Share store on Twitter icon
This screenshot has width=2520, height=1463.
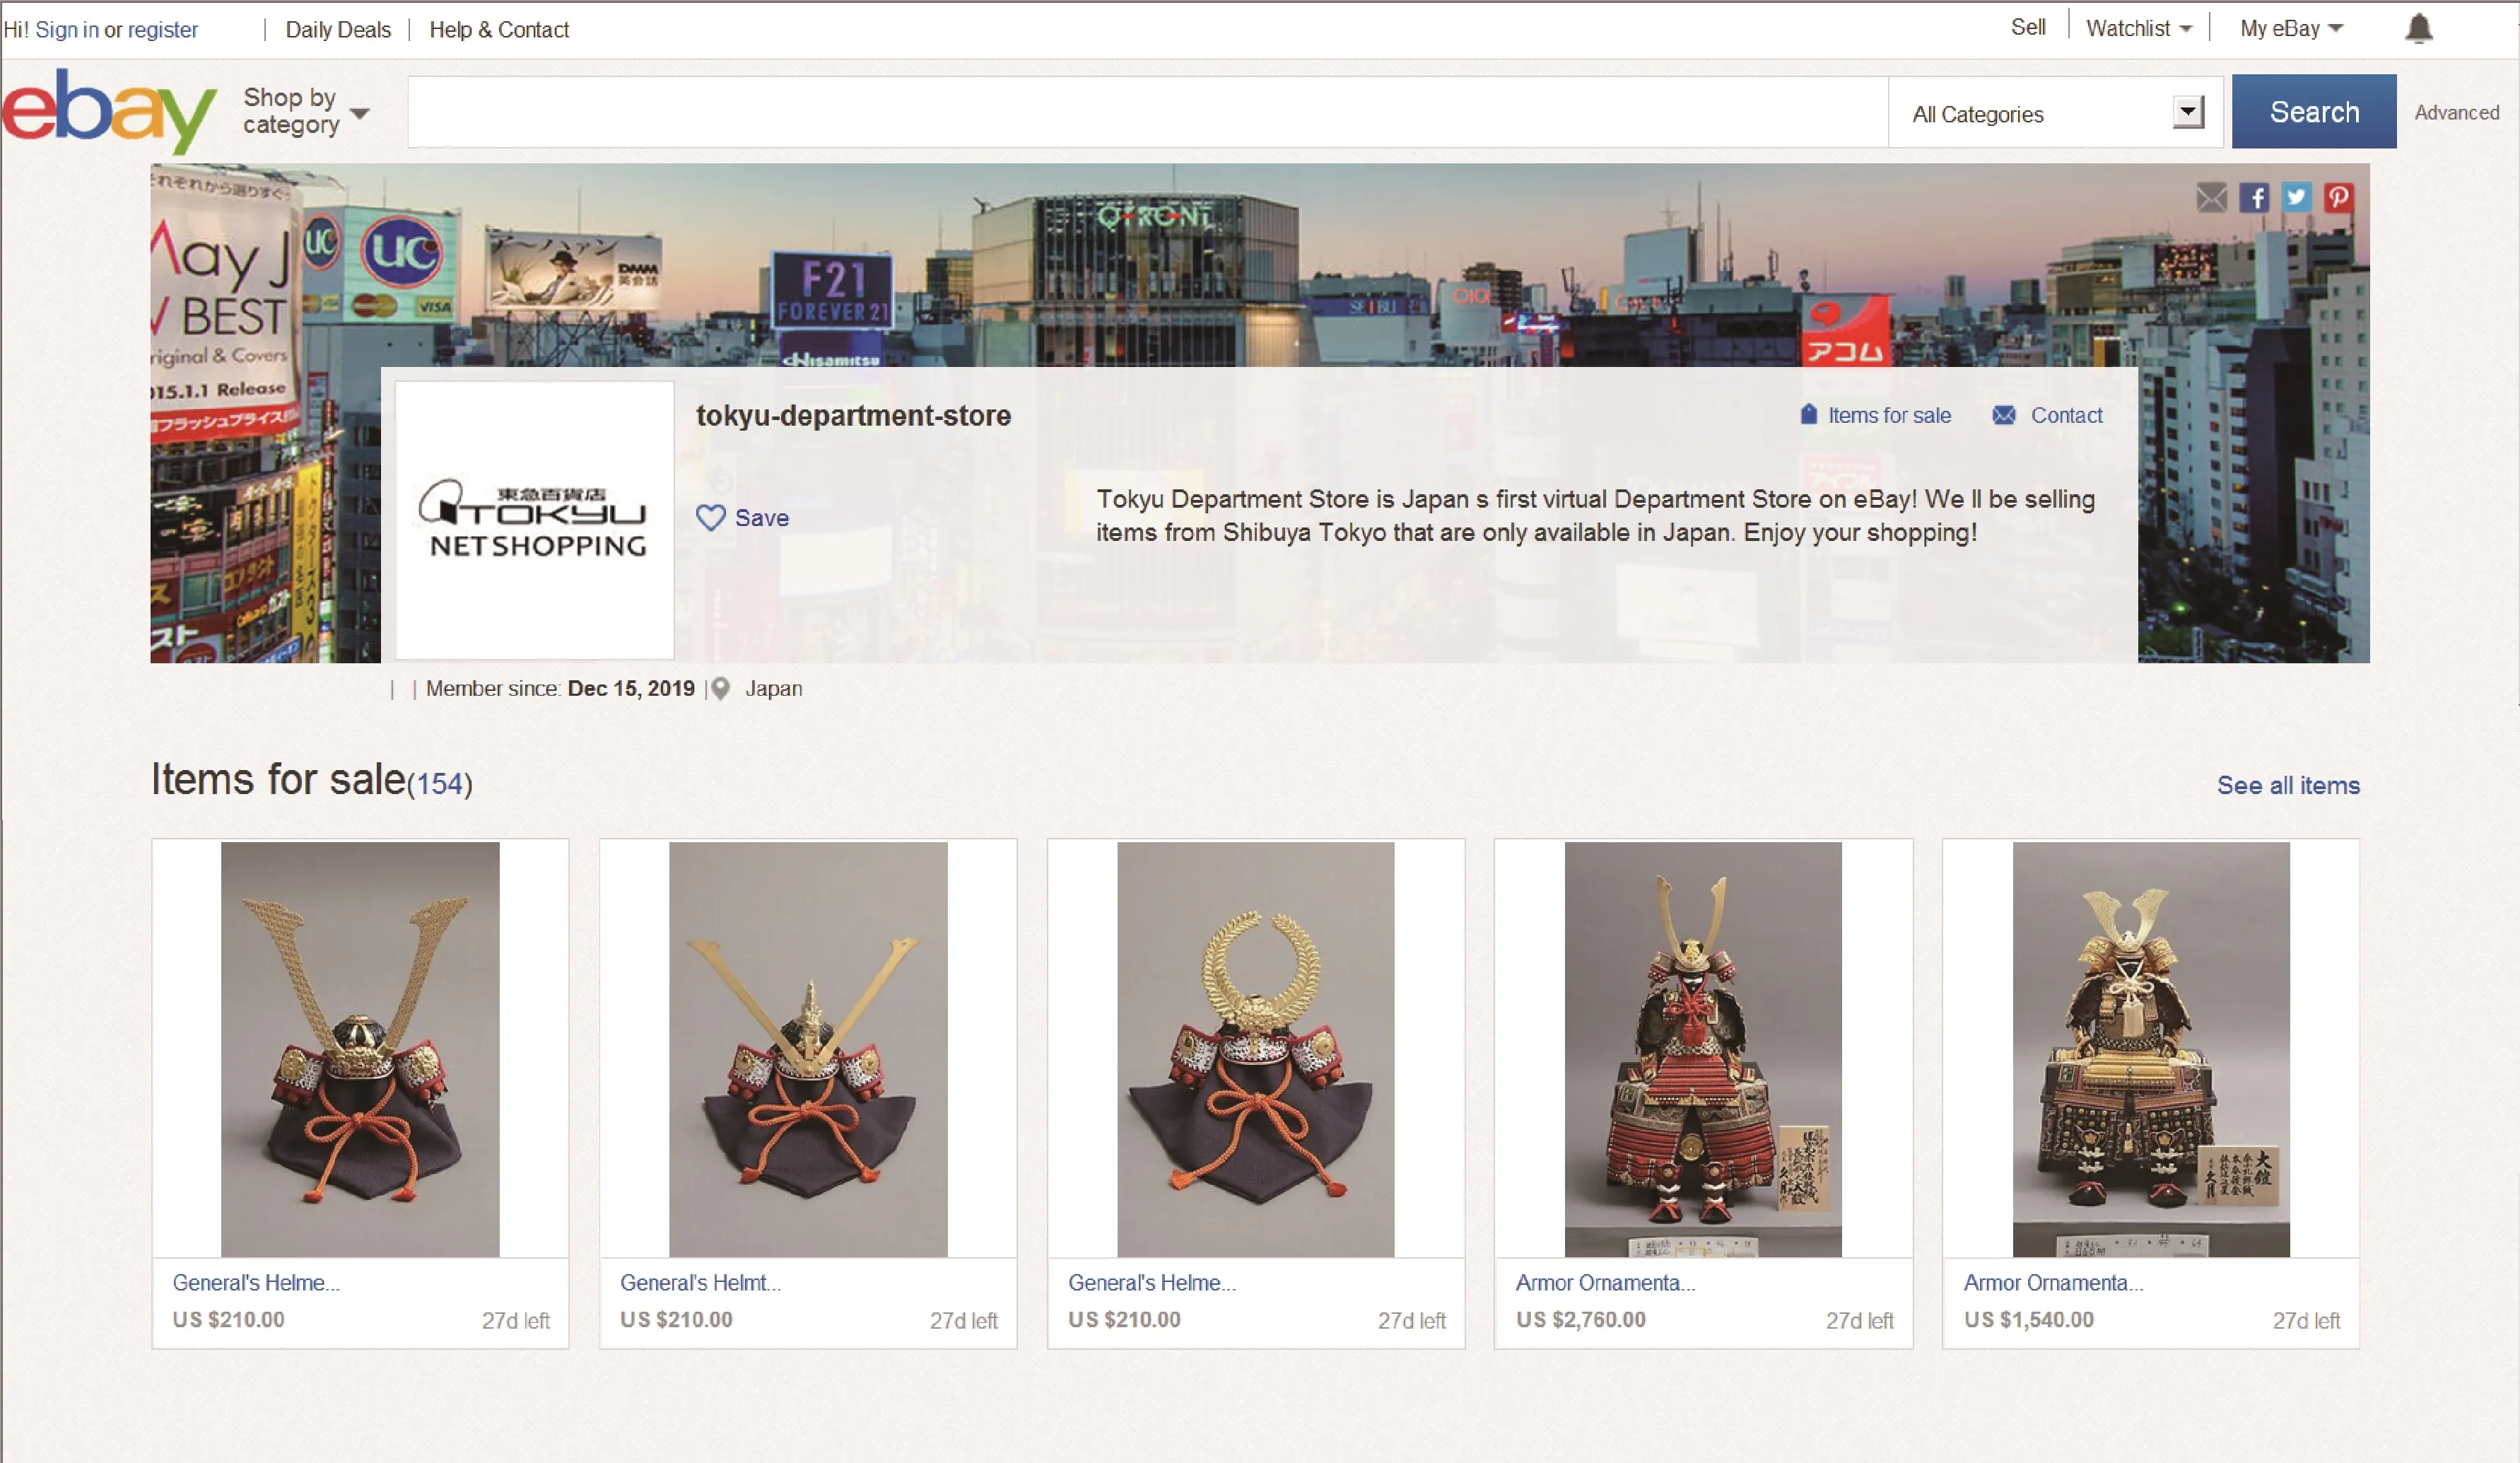pyautogui.click(x=2296, y=197)
